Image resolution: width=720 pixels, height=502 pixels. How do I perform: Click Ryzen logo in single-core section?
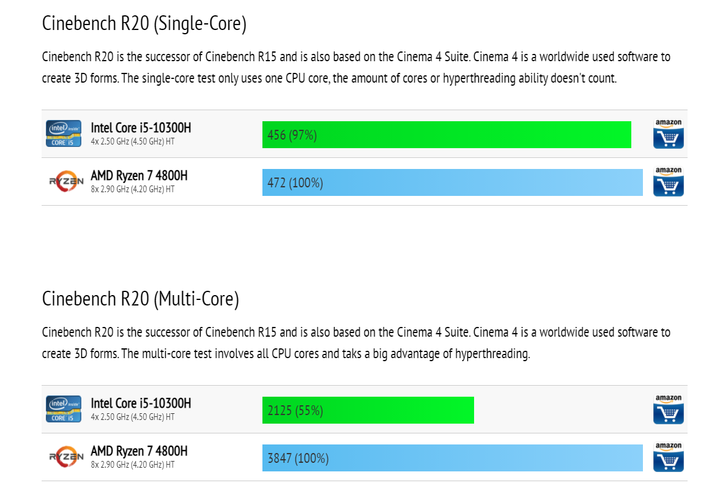tap(66, 181)
